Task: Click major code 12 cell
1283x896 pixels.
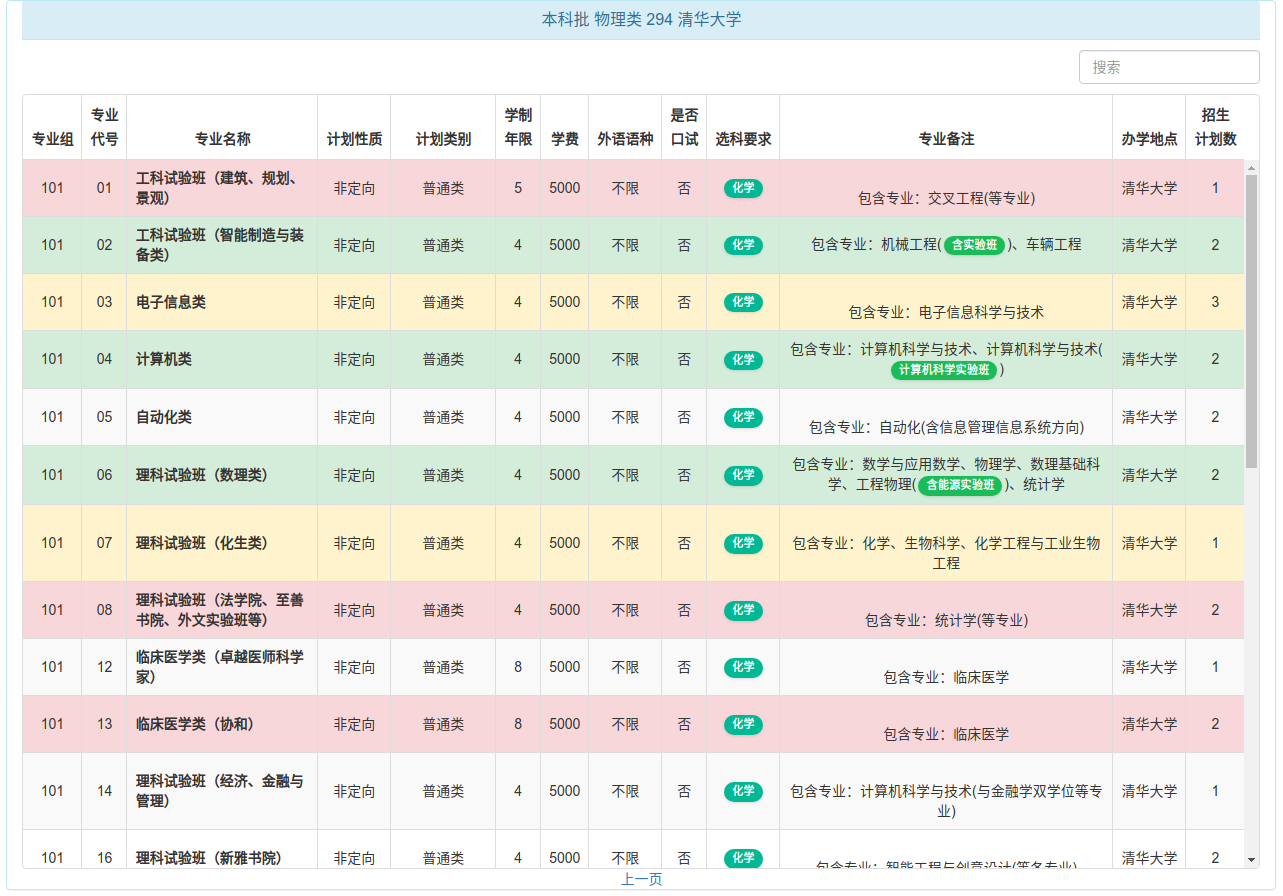Action: (104, 667)
